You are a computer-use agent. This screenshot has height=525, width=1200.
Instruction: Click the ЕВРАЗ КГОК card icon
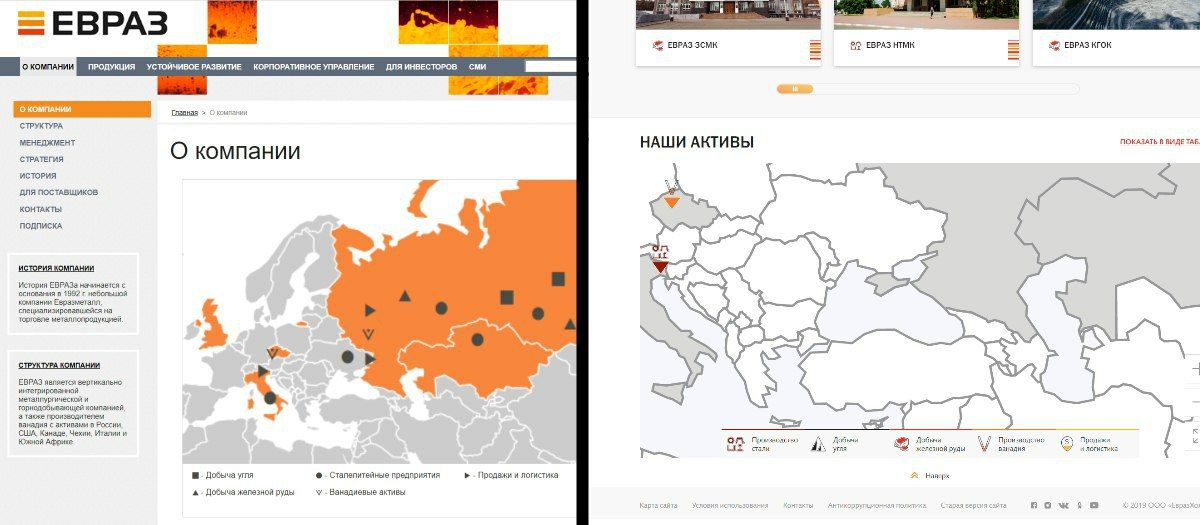tap(1054, 46)
